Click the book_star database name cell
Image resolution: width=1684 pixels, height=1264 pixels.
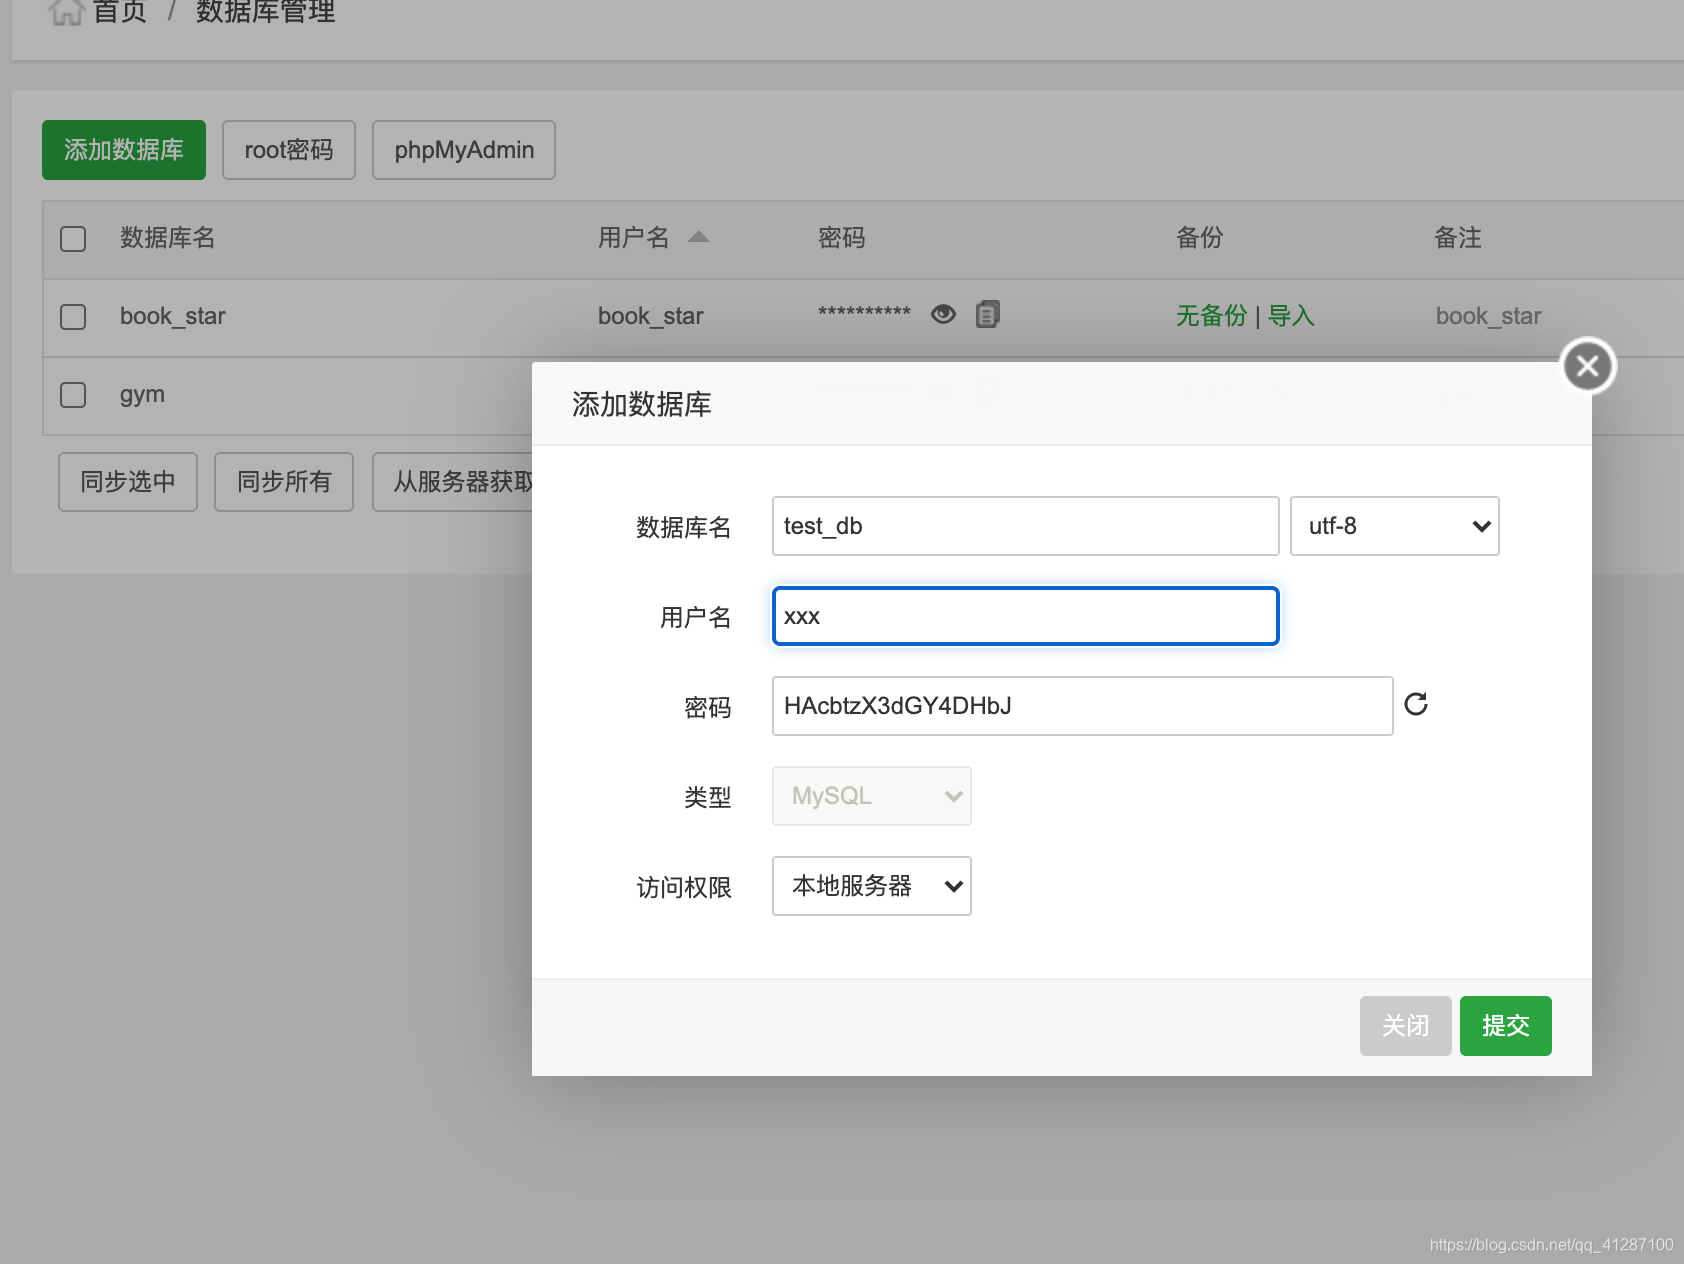tap(173, 316)
